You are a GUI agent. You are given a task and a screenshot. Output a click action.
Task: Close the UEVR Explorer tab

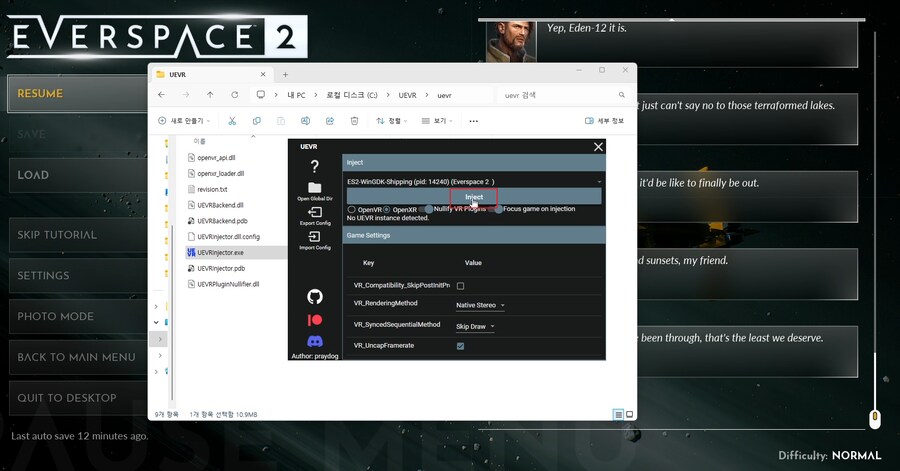pyautogui.click(x=263, y=75)
